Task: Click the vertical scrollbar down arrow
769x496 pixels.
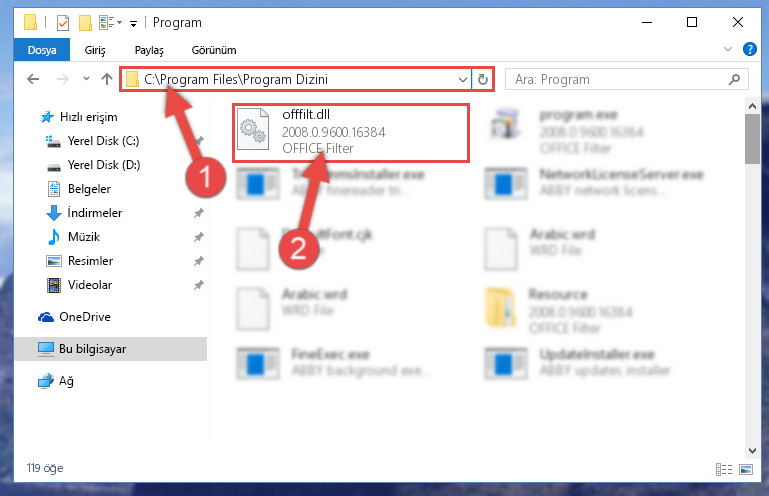Action: [x=752, y=451]
